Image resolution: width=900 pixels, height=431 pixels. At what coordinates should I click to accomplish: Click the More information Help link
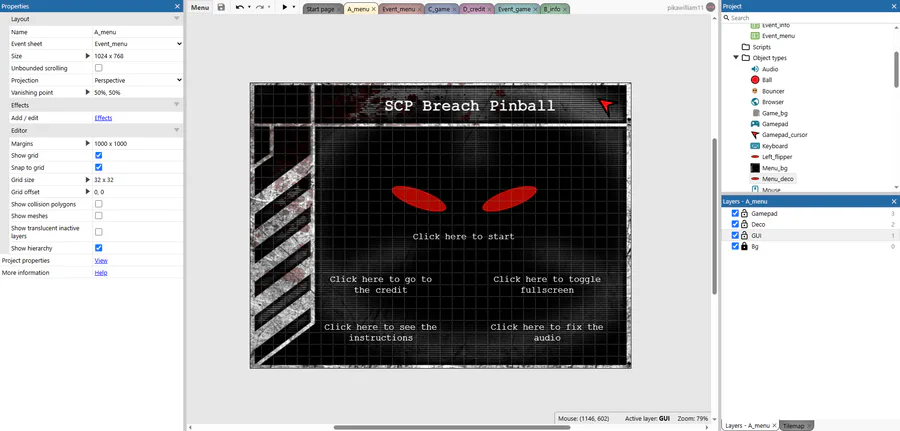(x=101, y=273)
